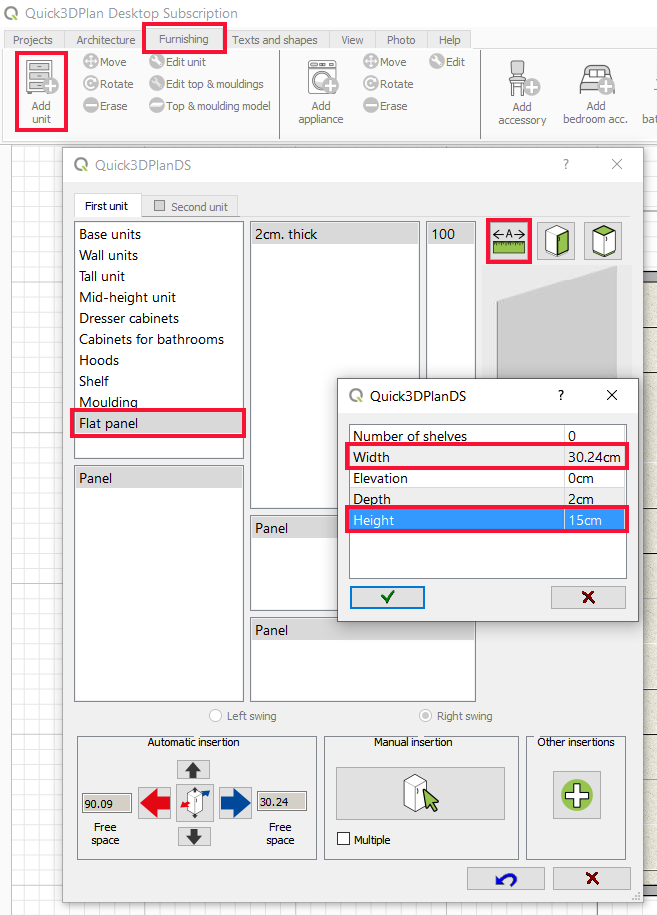
Task: Select Mid-height unit in the list
Action: click(159, 297)
